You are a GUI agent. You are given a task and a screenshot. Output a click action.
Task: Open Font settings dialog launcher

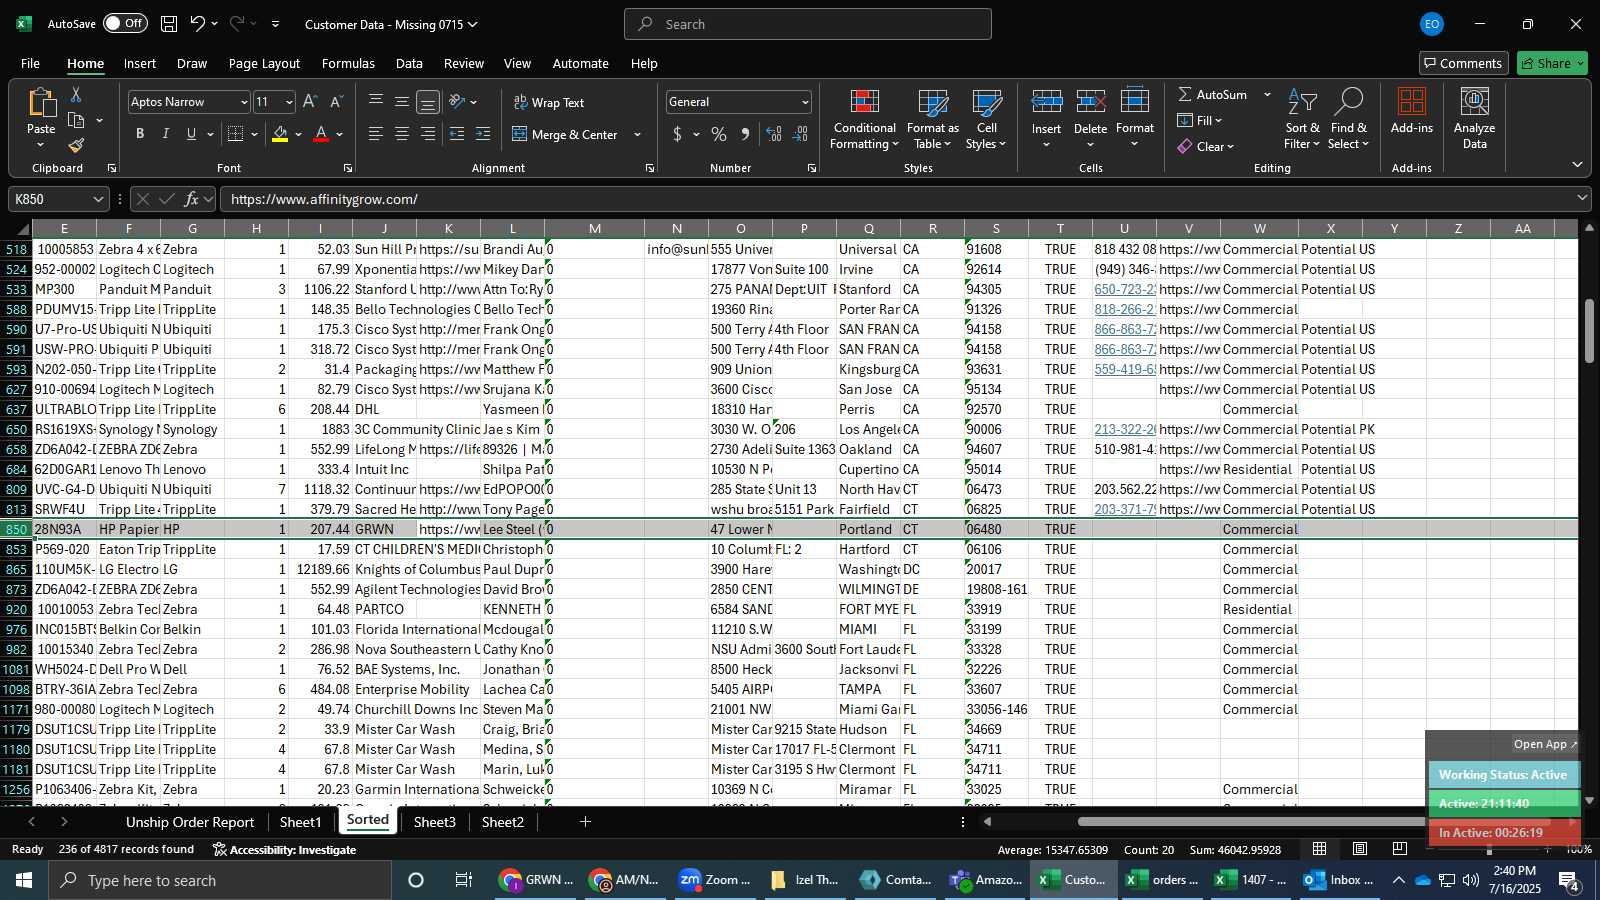[x=348, y=168]
